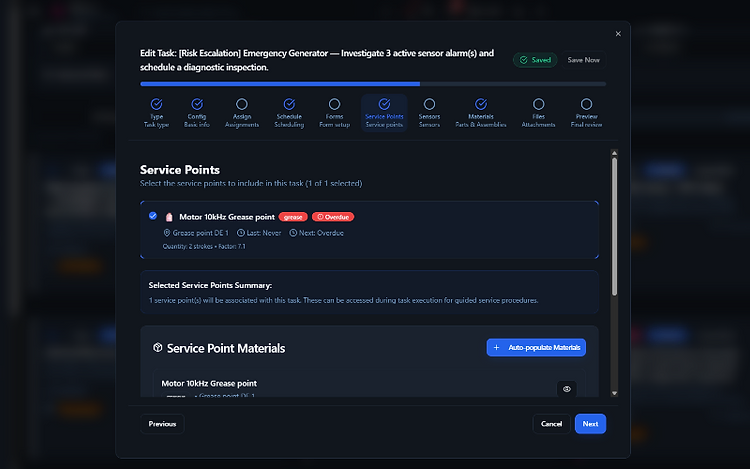This screenshot has height=469, width=750.
Task: Click the location pin icon beside Grease point DE 1
Action: coord(167,233)
